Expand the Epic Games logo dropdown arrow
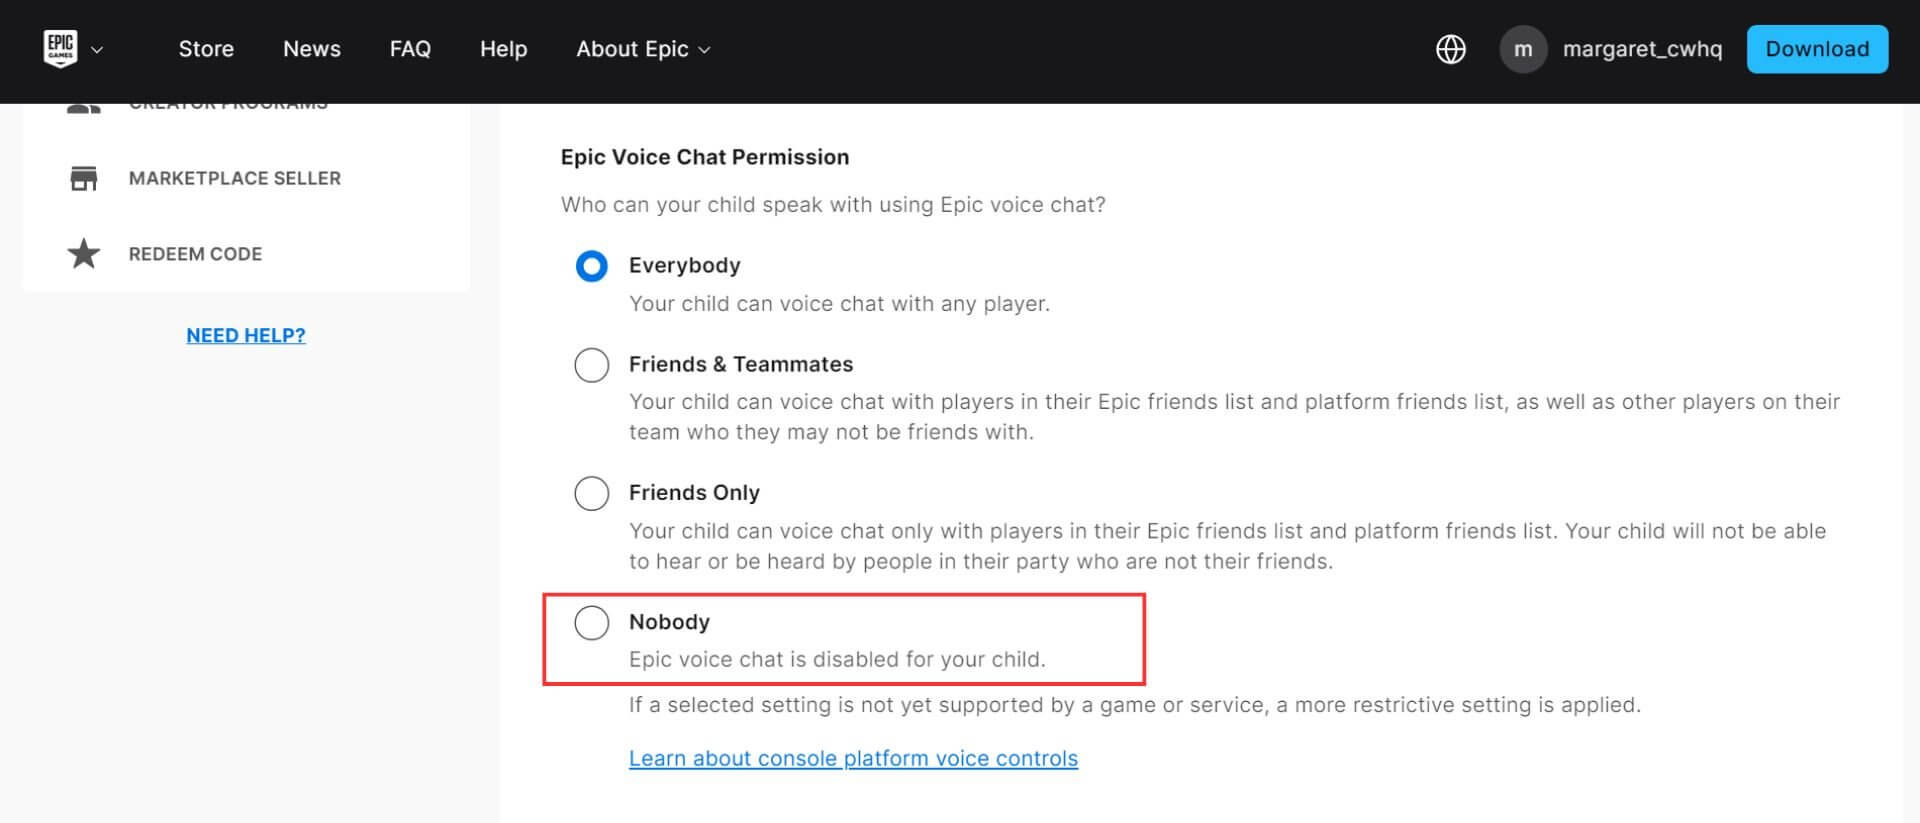 (97, 49)
